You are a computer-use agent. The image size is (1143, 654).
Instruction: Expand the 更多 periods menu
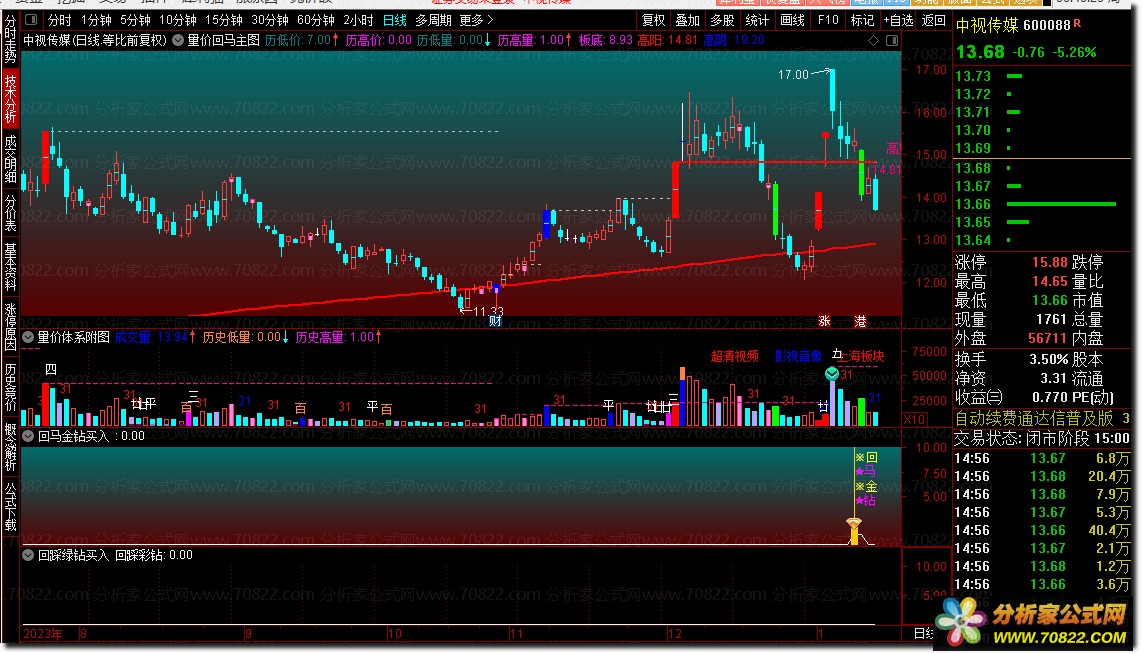point(476,20)
